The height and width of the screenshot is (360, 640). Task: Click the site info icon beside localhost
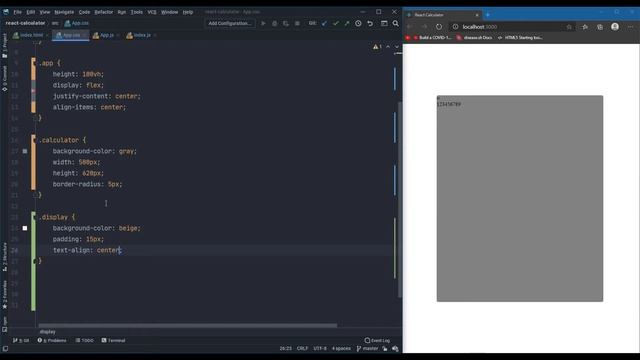(455, 27)
